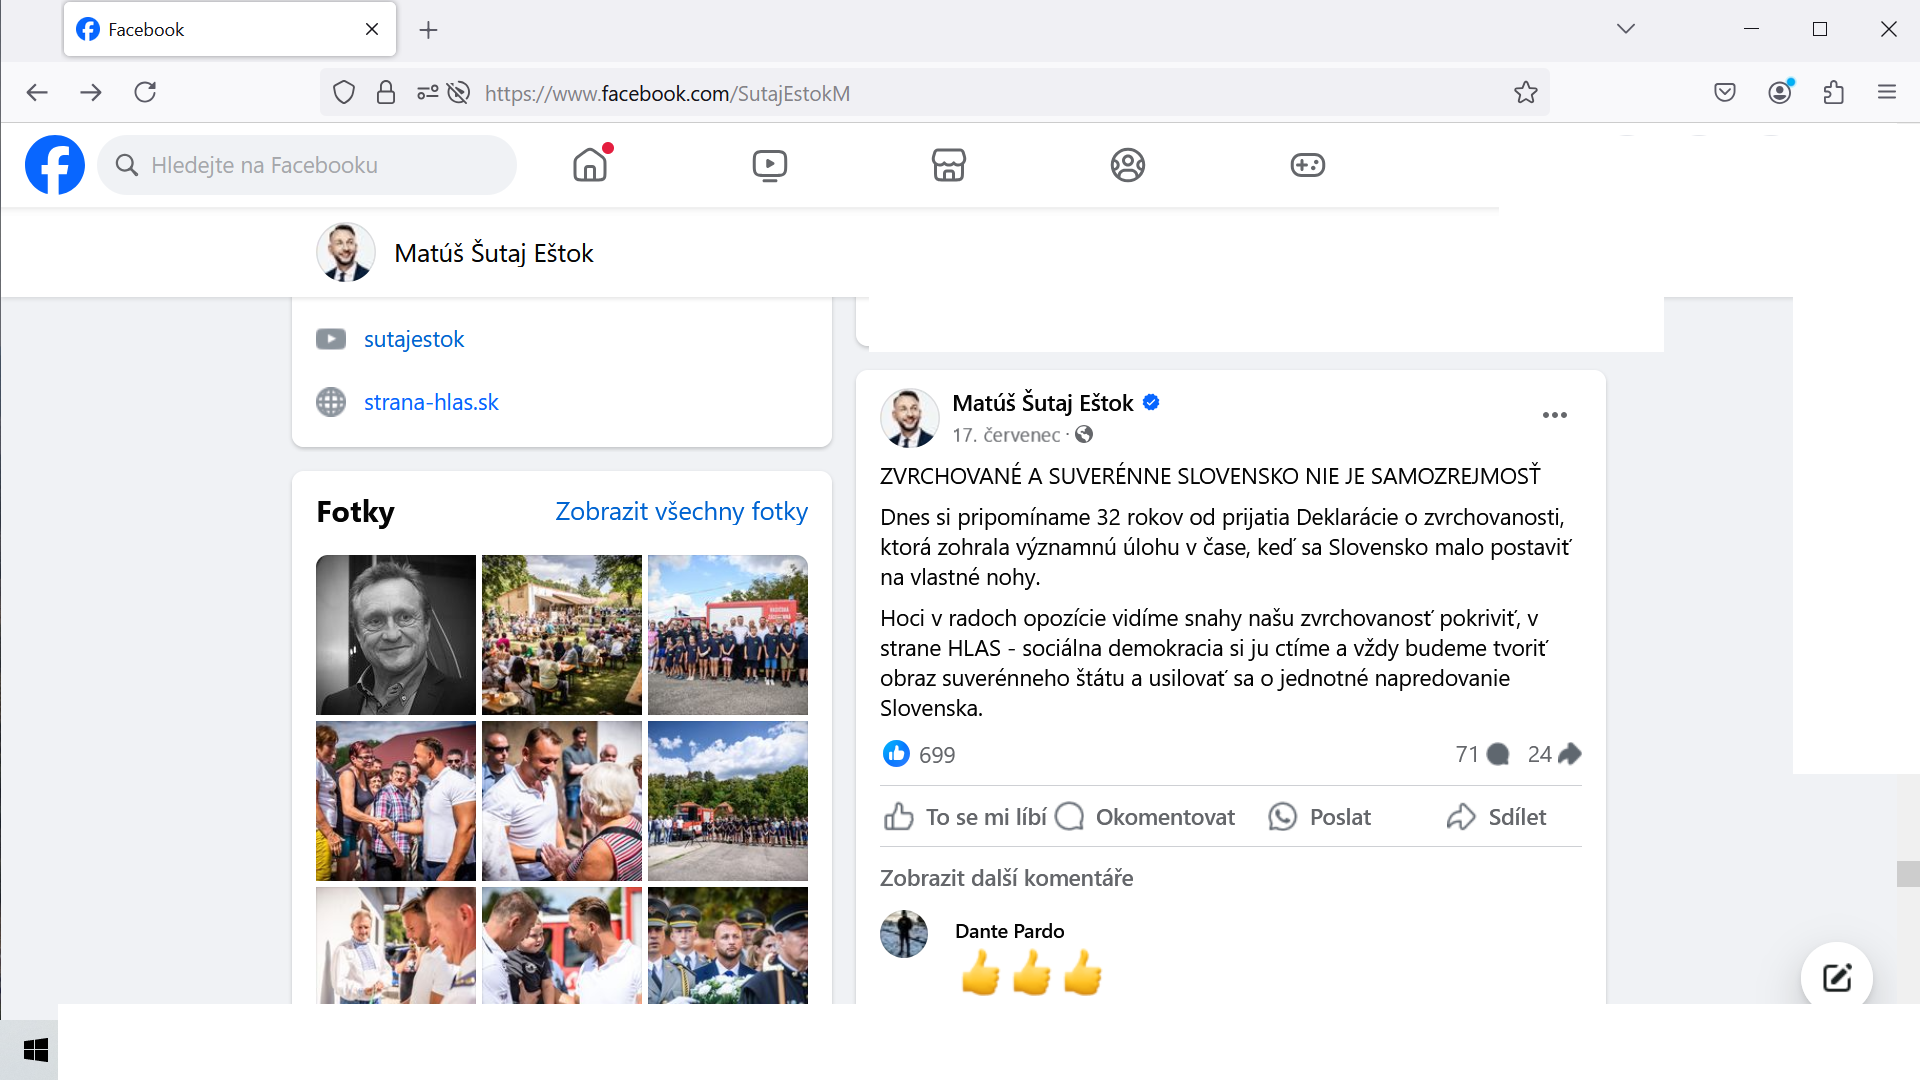Click the page vertical scrollbar thumb
This screenshot has height=1080, width=1920.
(1907, 874)
